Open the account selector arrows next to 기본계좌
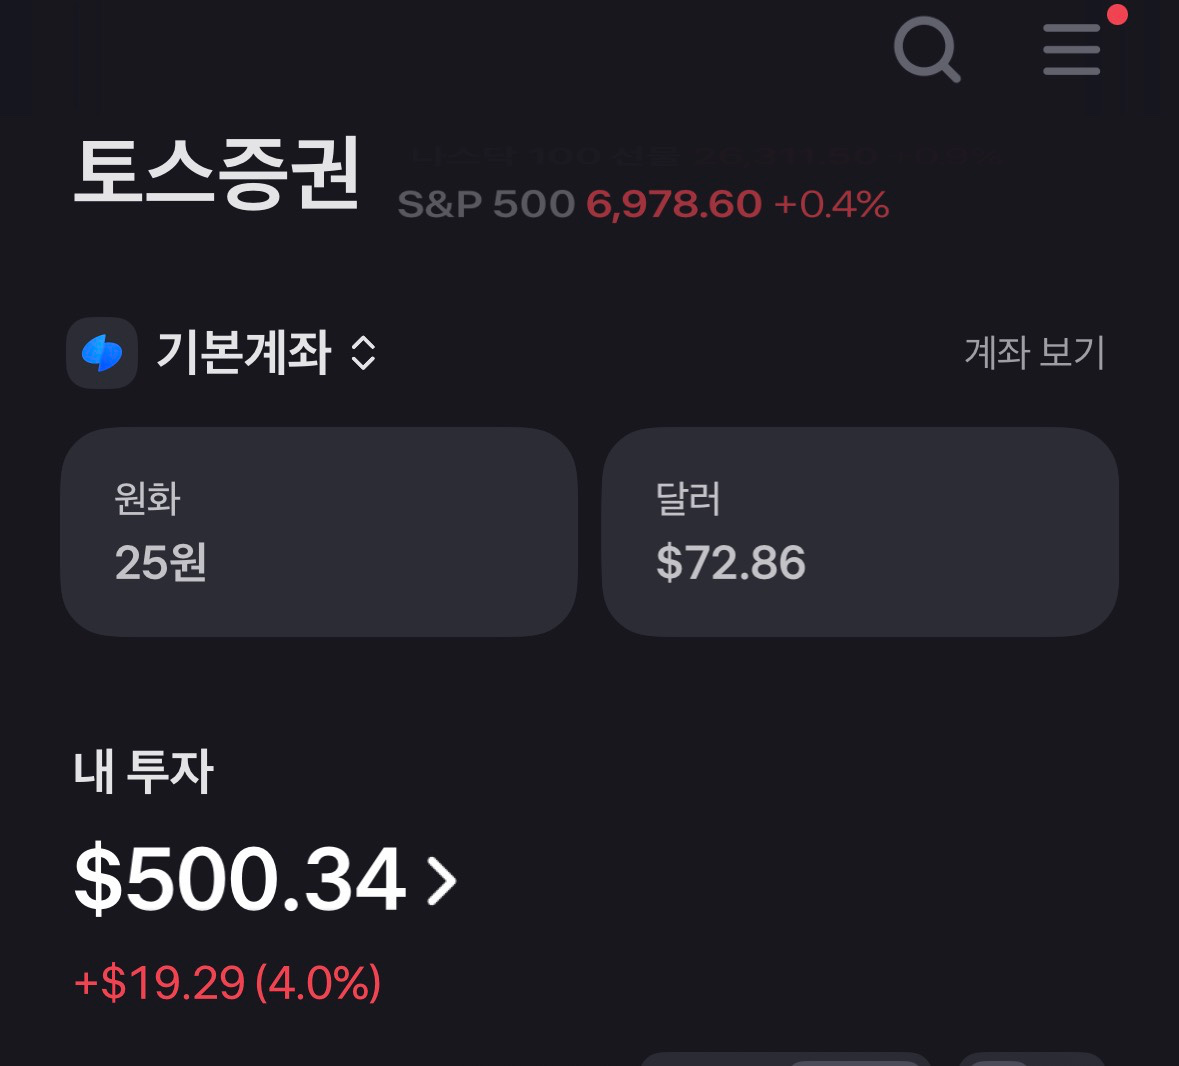This screenshot has height=1066, width=1179. [x=362, y=354]
